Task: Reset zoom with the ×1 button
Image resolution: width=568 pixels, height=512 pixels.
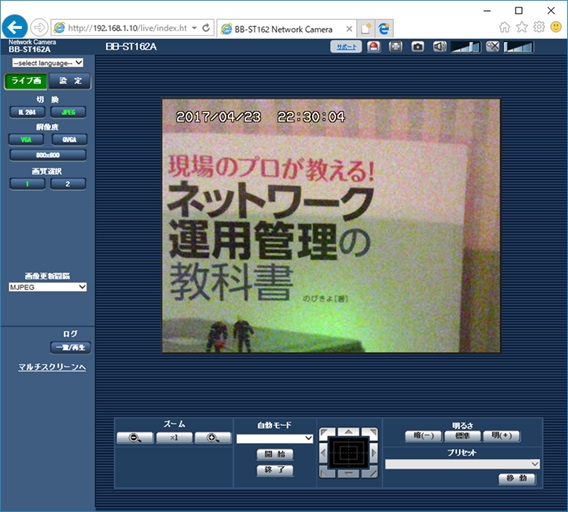Action: coord(174,438)
